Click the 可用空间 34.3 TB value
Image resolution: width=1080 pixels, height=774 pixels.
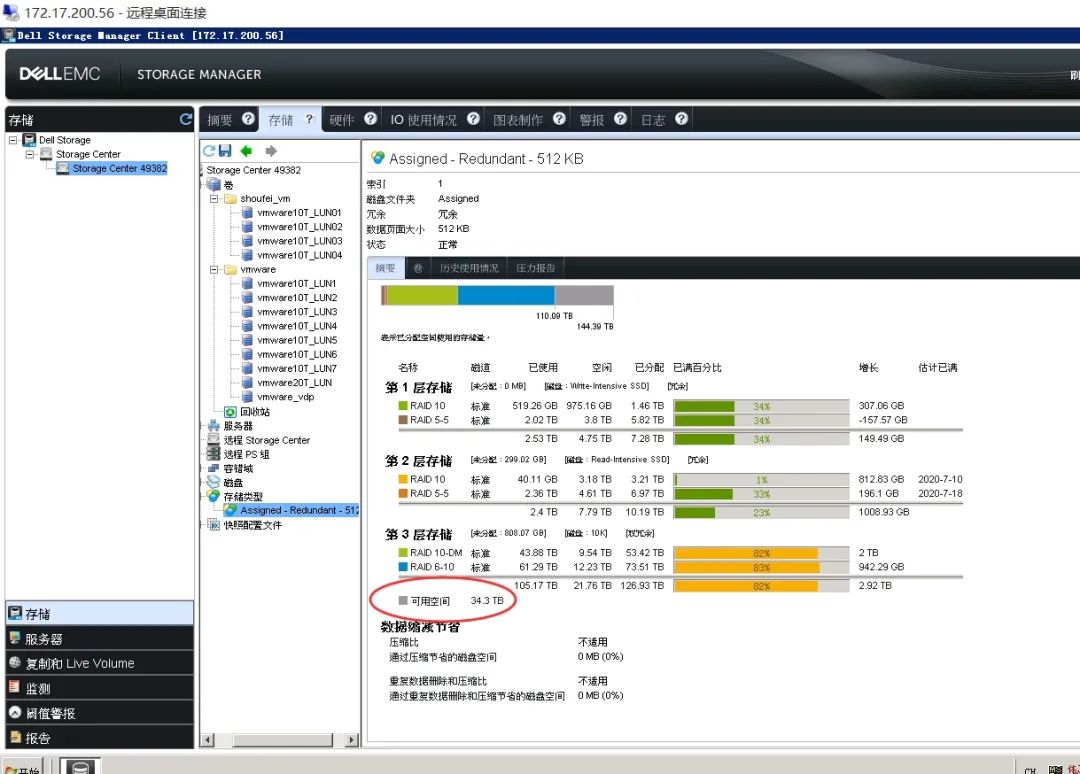click(x=487, y=600)
